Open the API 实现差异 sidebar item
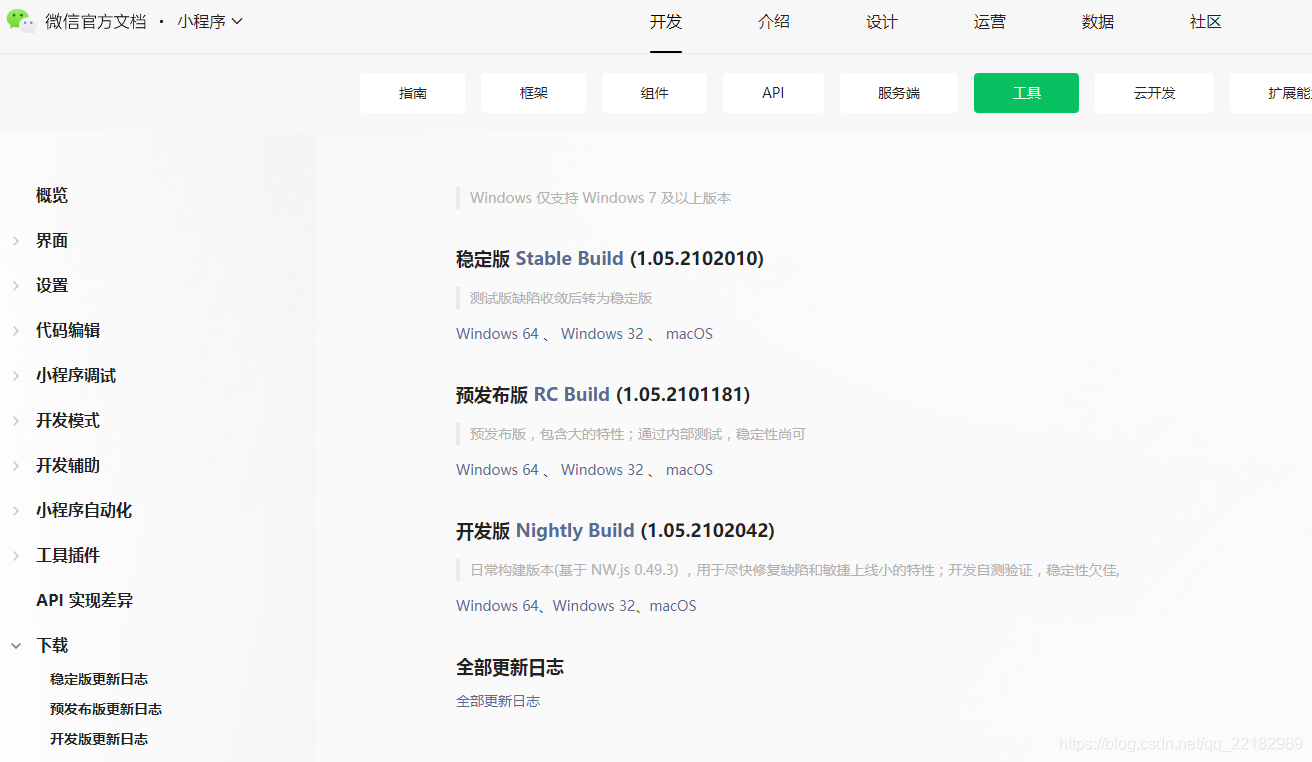This screenshot has width=1312, height=762. [x=85, y=600]
